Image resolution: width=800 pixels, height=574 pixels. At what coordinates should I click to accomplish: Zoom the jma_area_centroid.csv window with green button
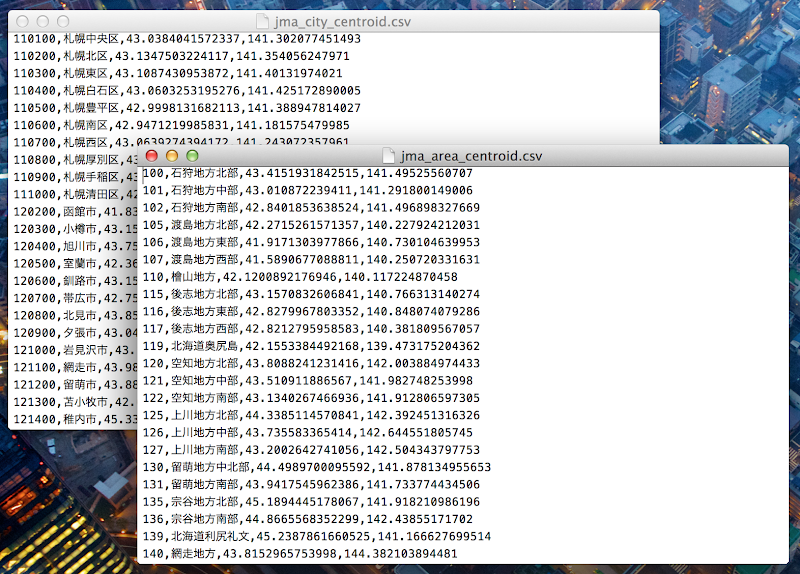(192, 156)
